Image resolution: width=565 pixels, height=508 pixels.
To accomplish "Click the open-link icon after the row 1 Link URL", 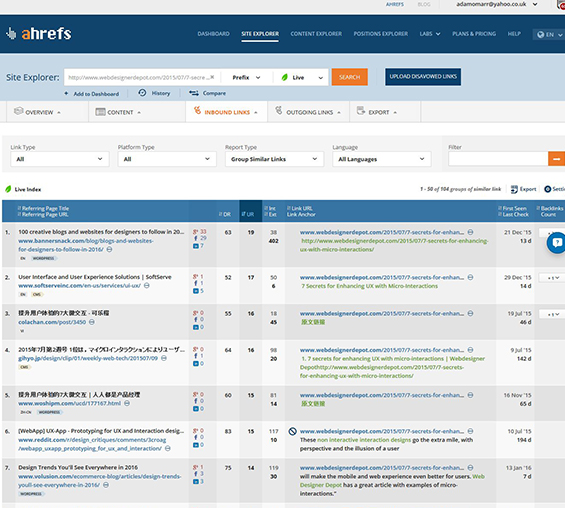I will point(470,232).
